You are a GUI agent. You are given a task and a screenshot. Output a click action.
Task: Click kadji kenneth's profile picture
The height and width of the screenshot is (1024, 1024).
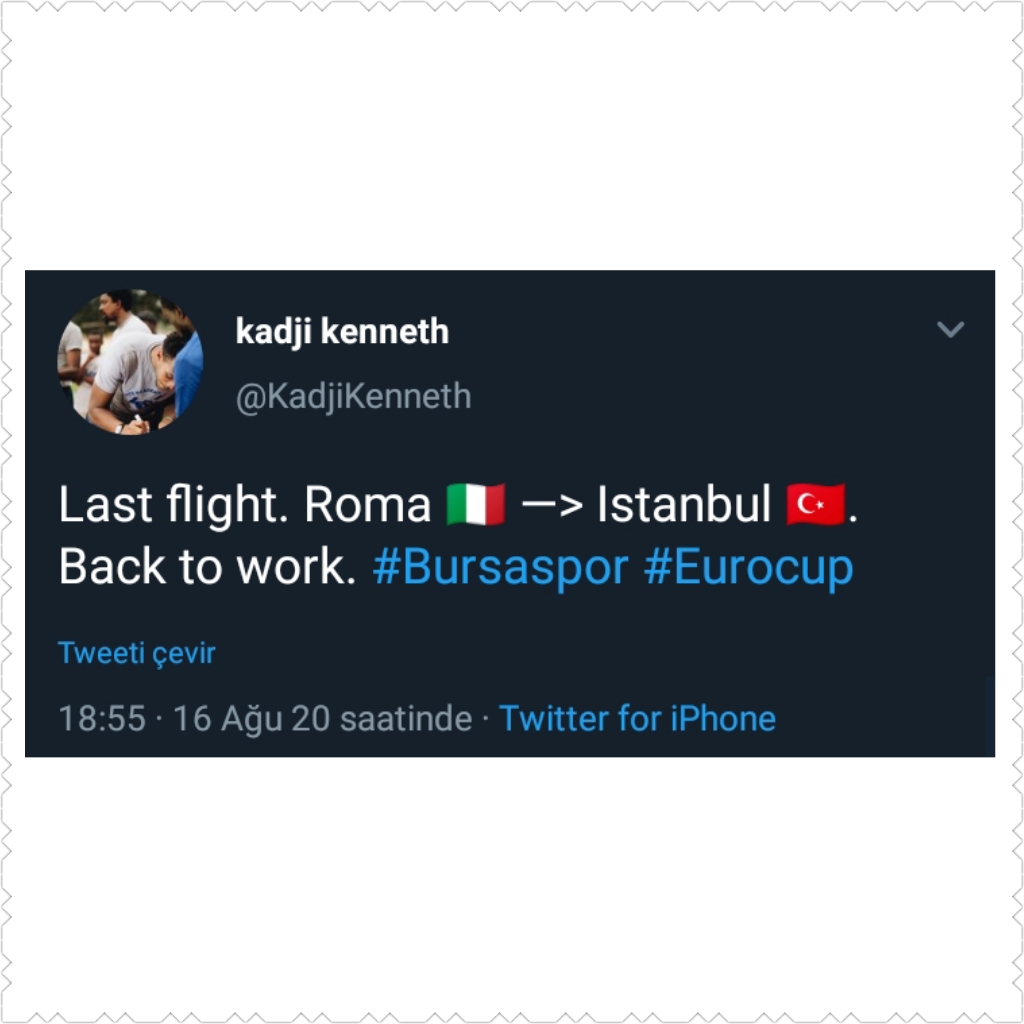pyautogui.click(x=130, y=362)
